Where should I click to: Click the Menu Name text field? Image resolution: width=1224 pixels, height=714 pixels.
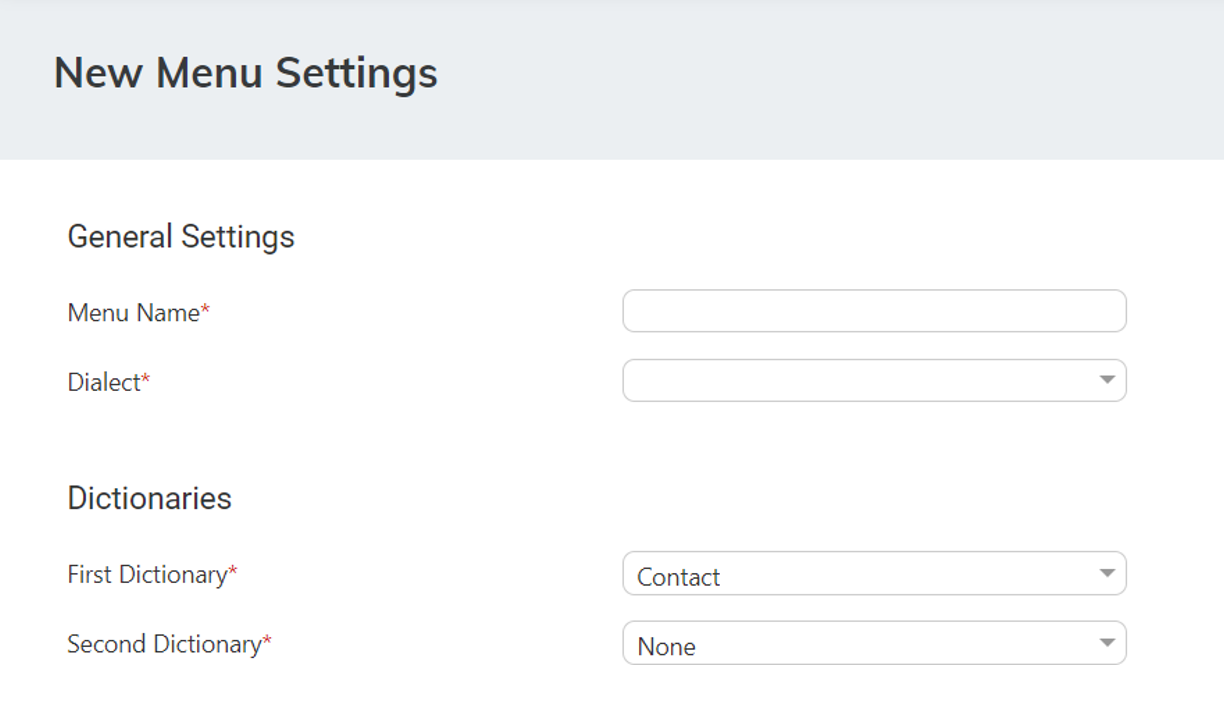click(873, 311)
